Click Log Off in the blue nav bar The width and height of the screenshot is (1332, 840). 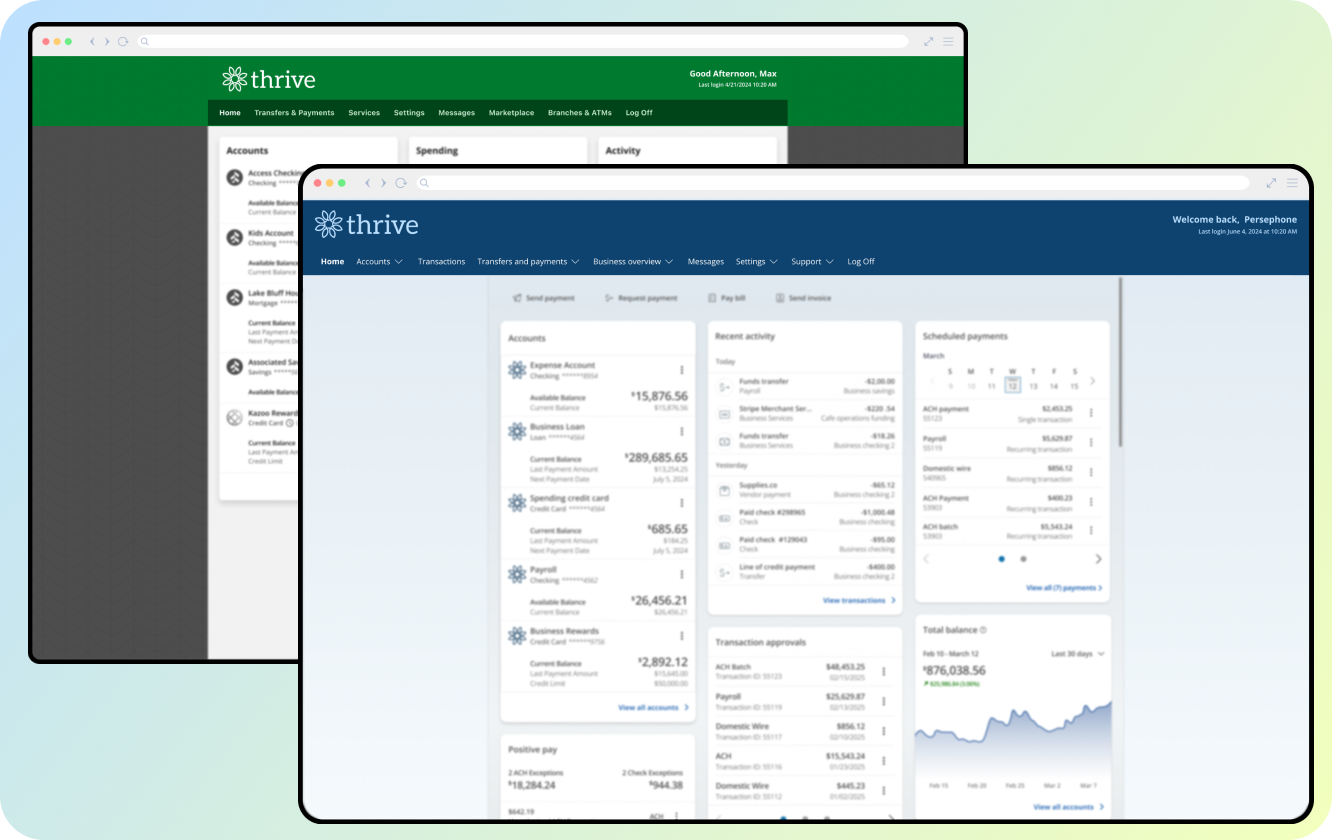(861, 262)
